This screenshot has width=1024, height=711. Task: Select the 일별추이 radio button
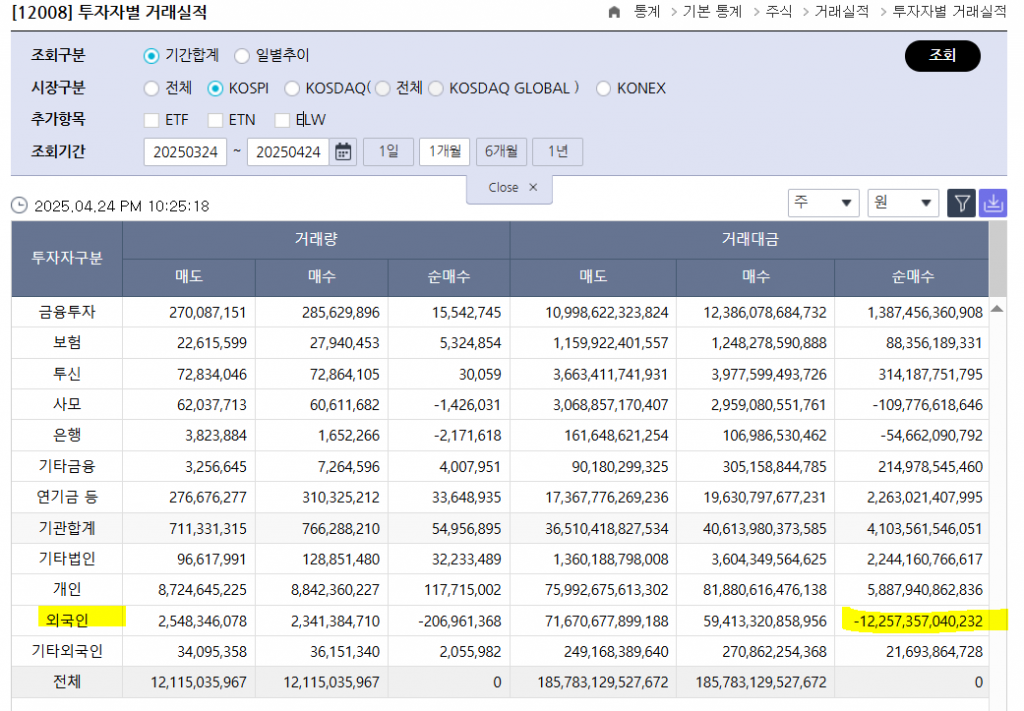[242, 56]
